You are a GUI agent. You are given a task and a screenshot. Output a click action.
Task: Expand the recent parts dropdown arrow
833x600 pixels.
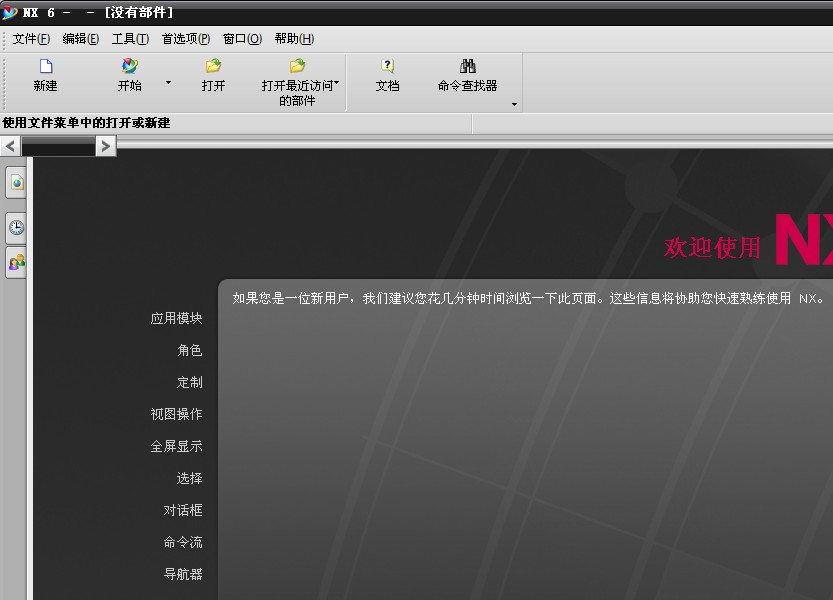(x=336, y=83)
